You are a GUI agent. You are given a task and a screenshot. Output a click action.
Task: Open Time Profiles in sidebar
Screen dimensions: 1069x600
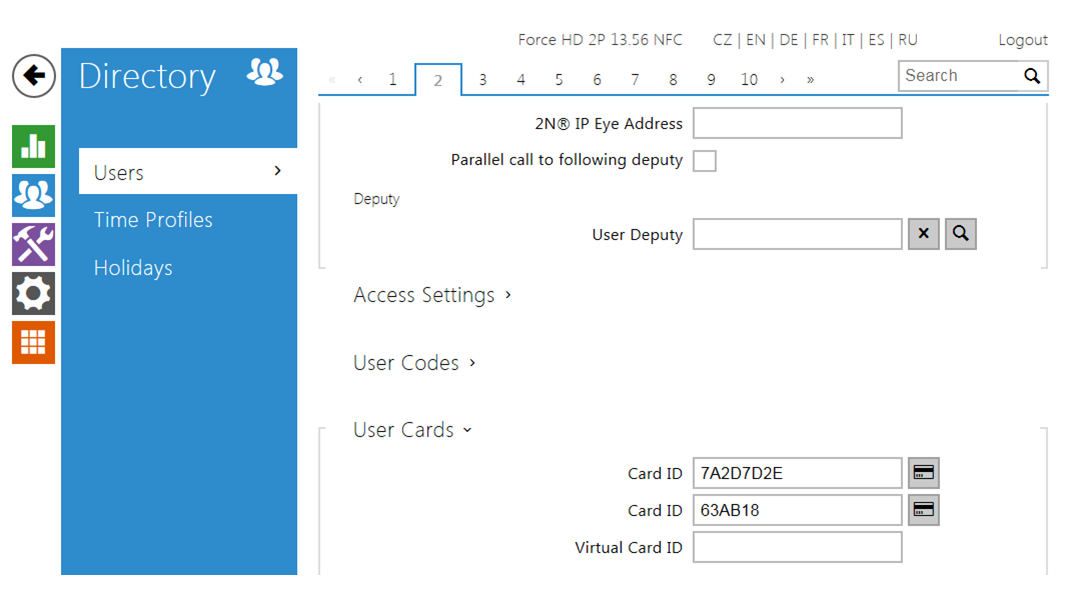click(153, 220)
